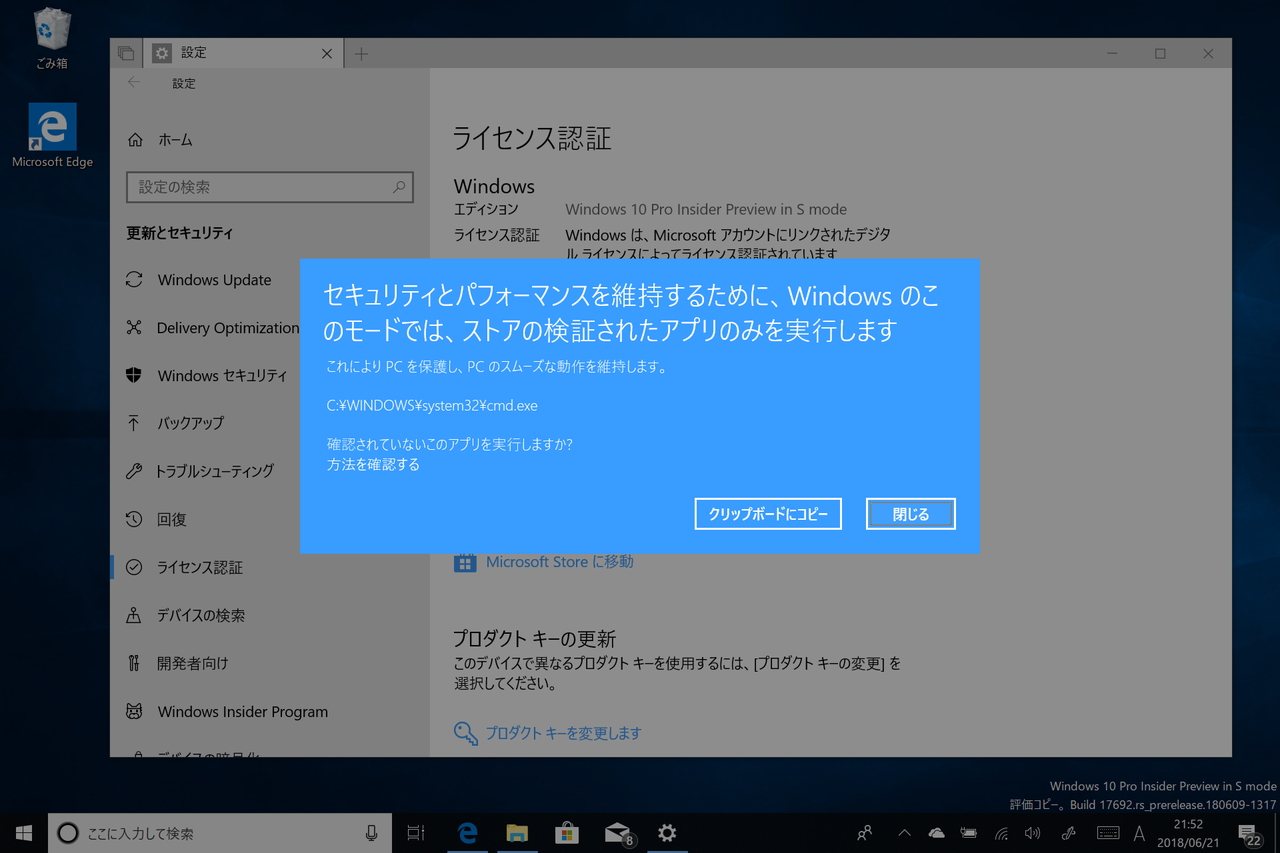Click the プロダクト キーを変更します link
Viewport: 1280px width, 853px height.
pos(564,733)
